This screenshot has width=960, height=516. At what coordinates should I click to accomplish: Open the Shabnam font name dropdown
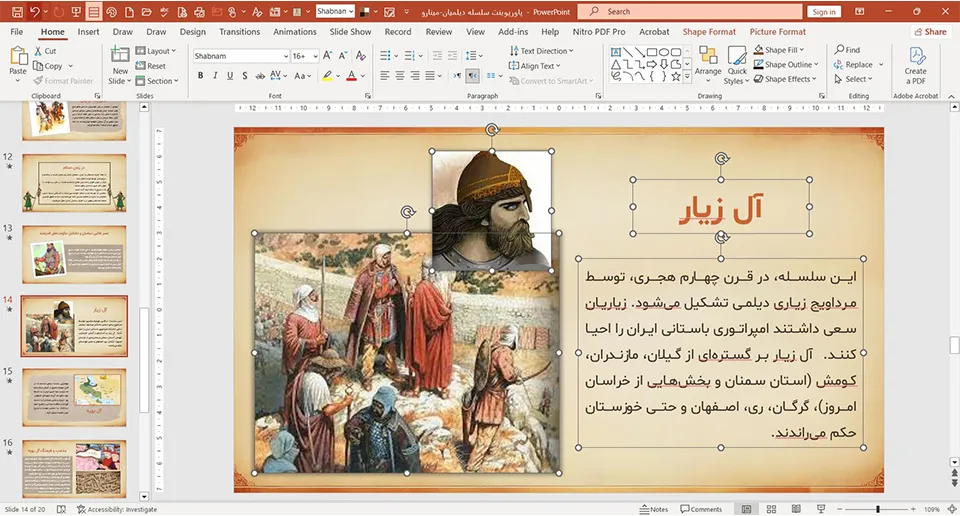[x=286, y=56]
